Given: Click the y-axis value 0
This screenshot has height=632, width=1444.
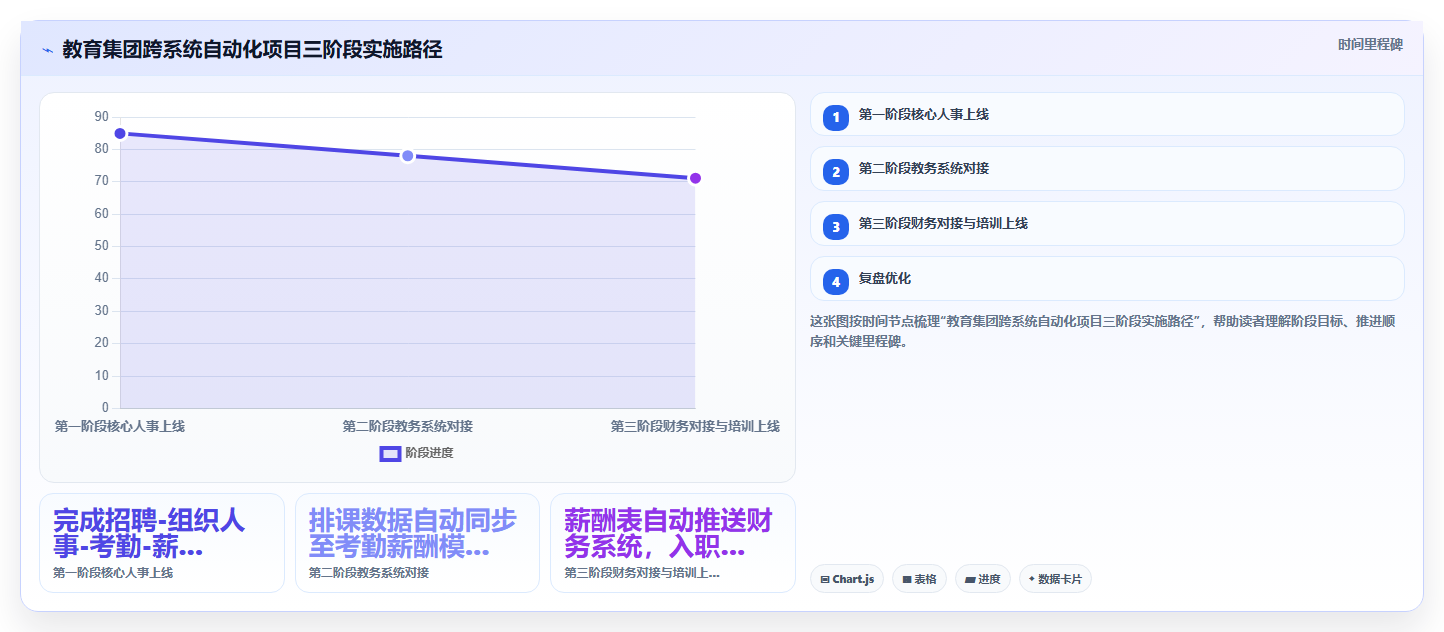Looking at the screenshot, I should tap(105, 408).
